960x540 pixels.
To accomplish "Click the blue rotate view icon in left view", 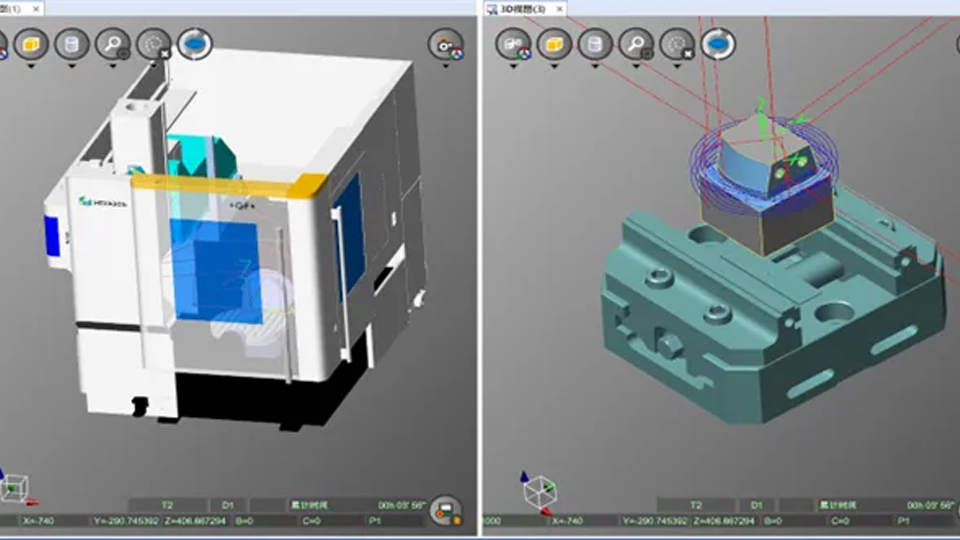I will 194,44.
